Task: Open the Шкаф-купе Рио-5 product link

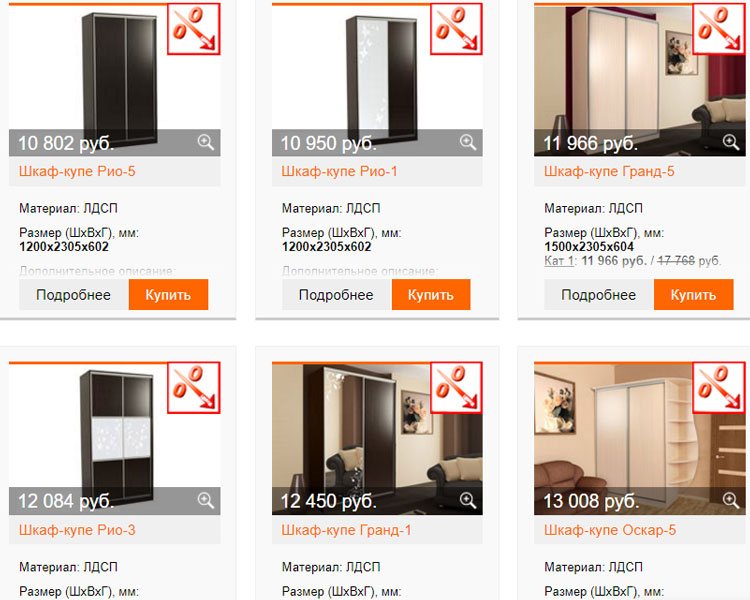Action: click(x=77, y=171)
